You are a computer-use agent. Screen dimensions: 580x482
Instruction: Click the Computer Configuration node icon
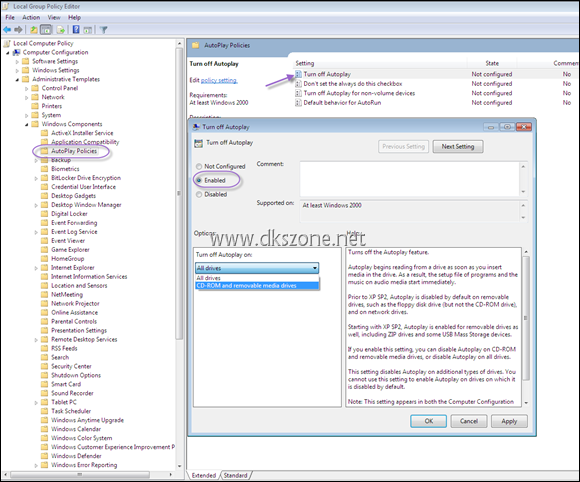[17, 53]
